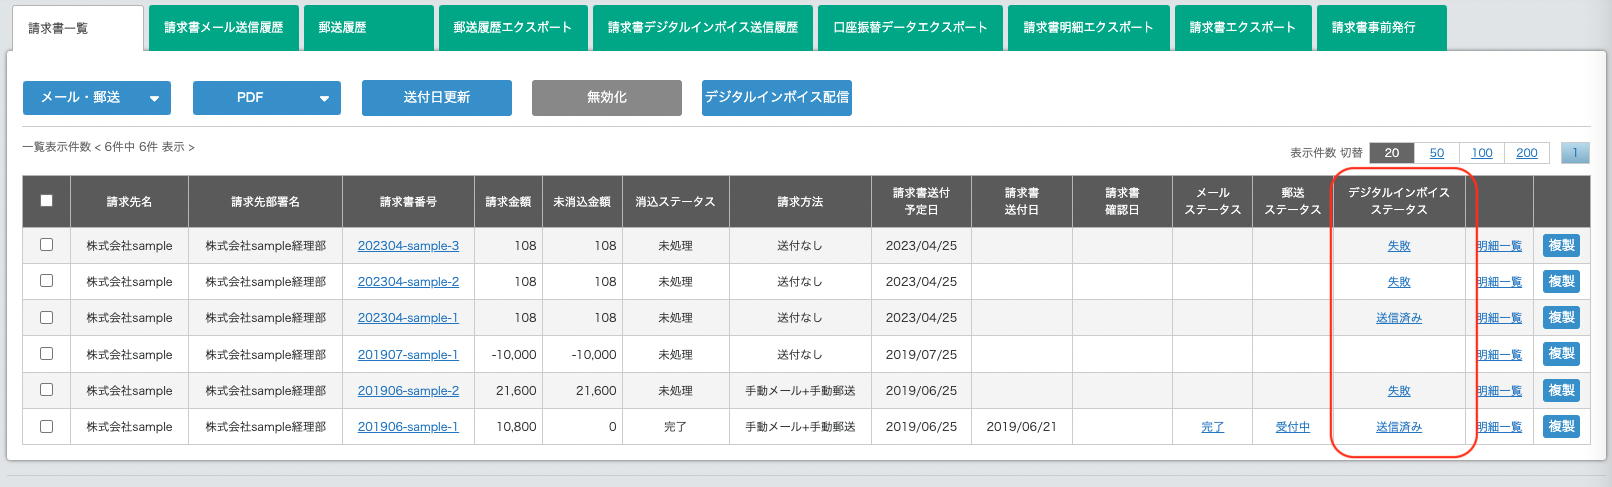Click the 一覧表示件数 summary text

click(108, 147)
